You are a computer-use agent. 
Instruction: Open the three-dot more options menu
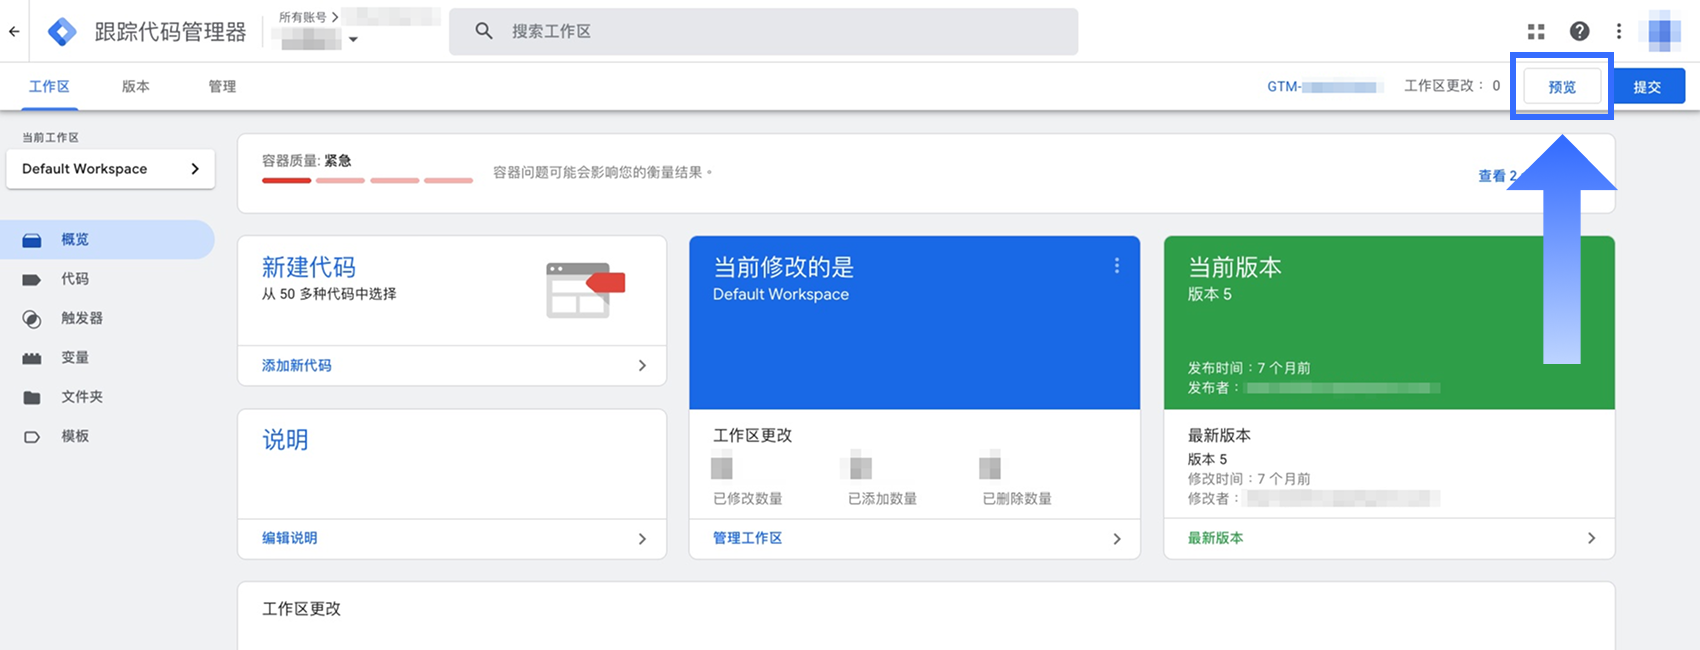[x=1619, y=32]
